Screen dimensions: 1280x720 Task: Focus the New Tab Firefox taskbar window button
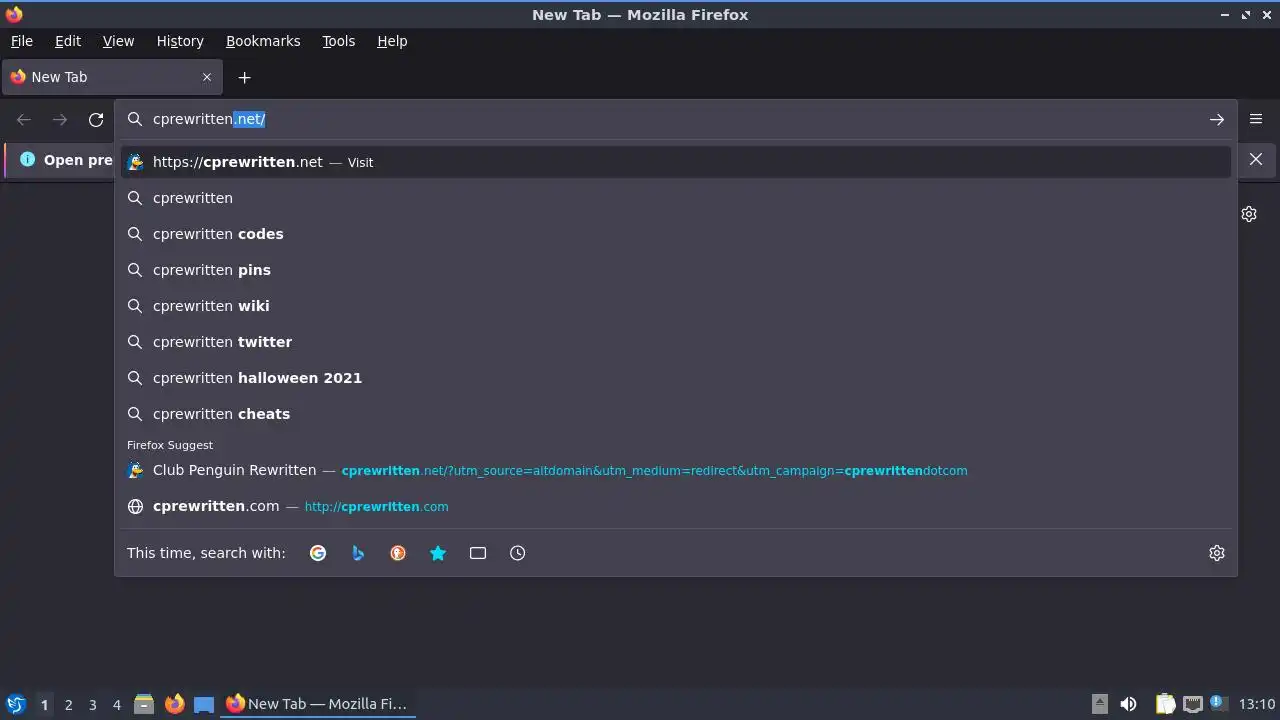(x=318, y=704)
